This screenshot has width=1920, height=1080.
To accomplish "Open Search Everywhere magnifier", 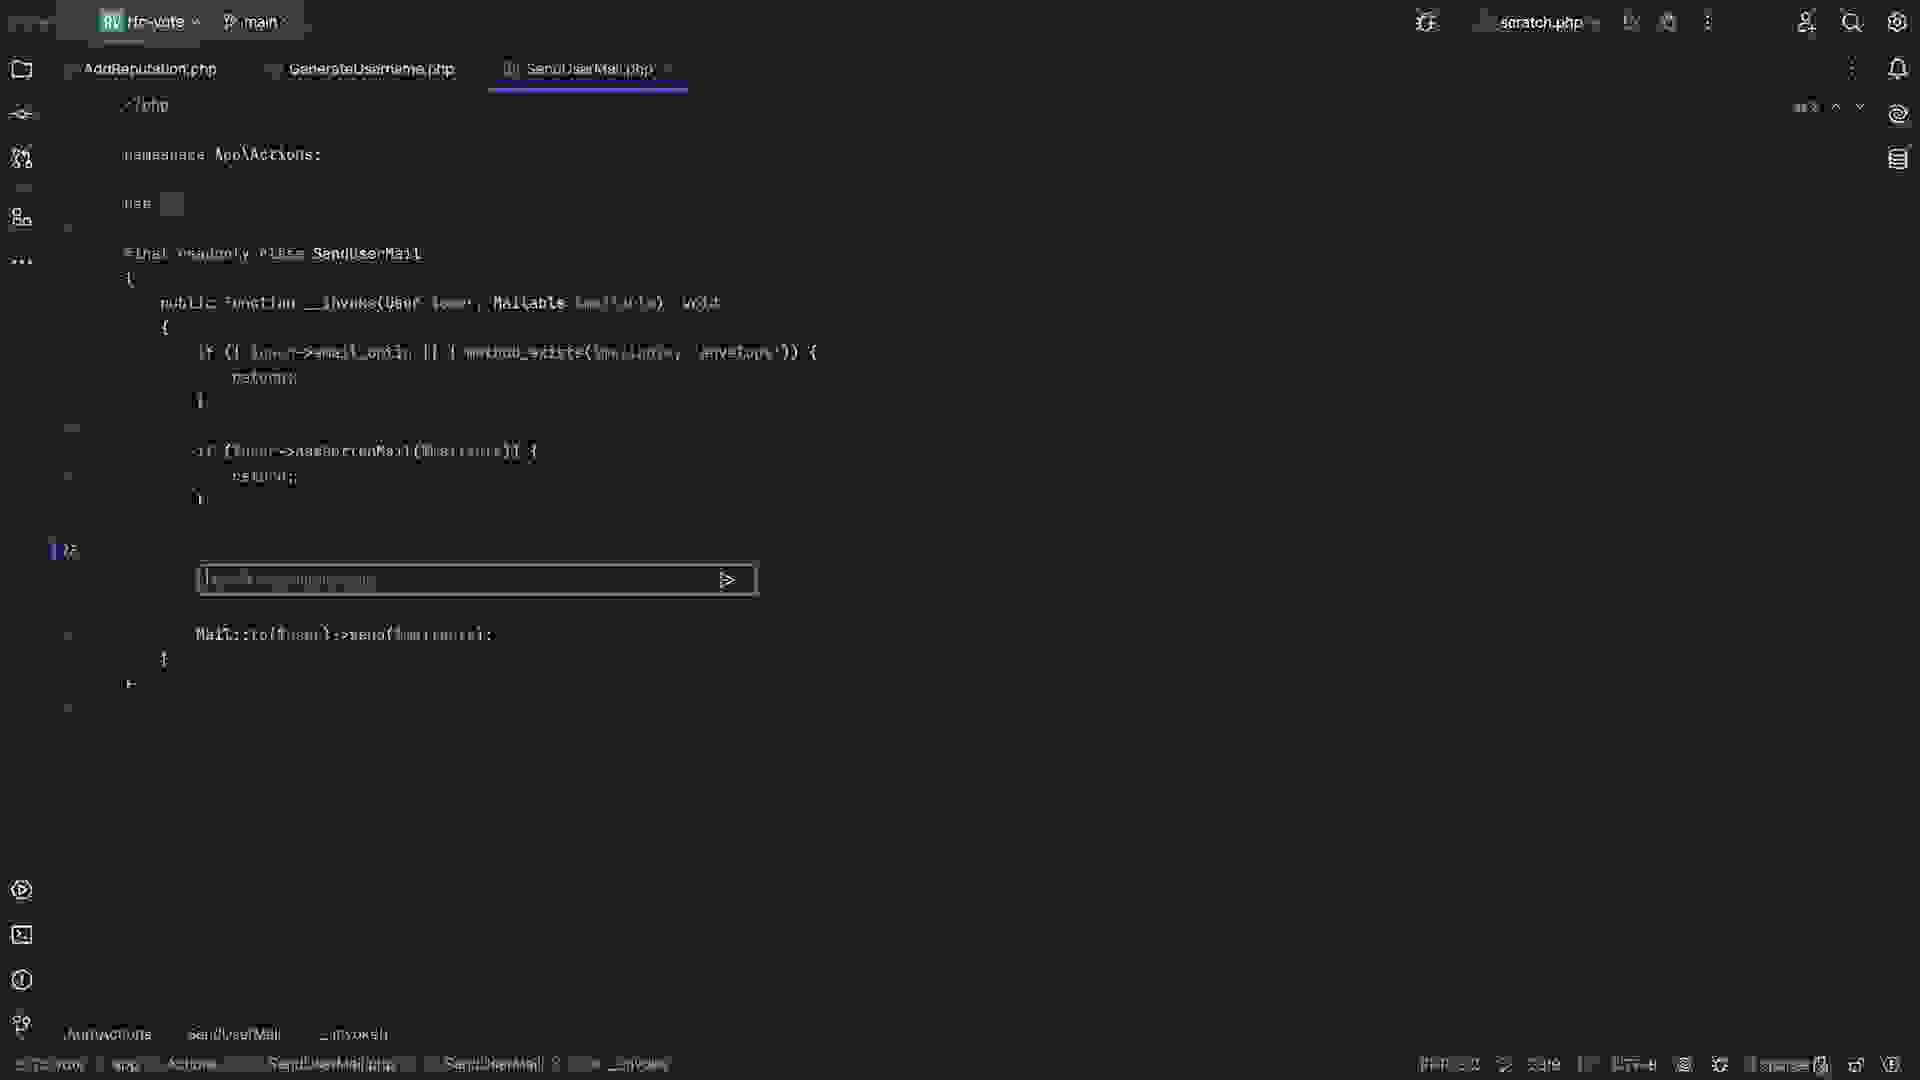I will coord(1852,21).
